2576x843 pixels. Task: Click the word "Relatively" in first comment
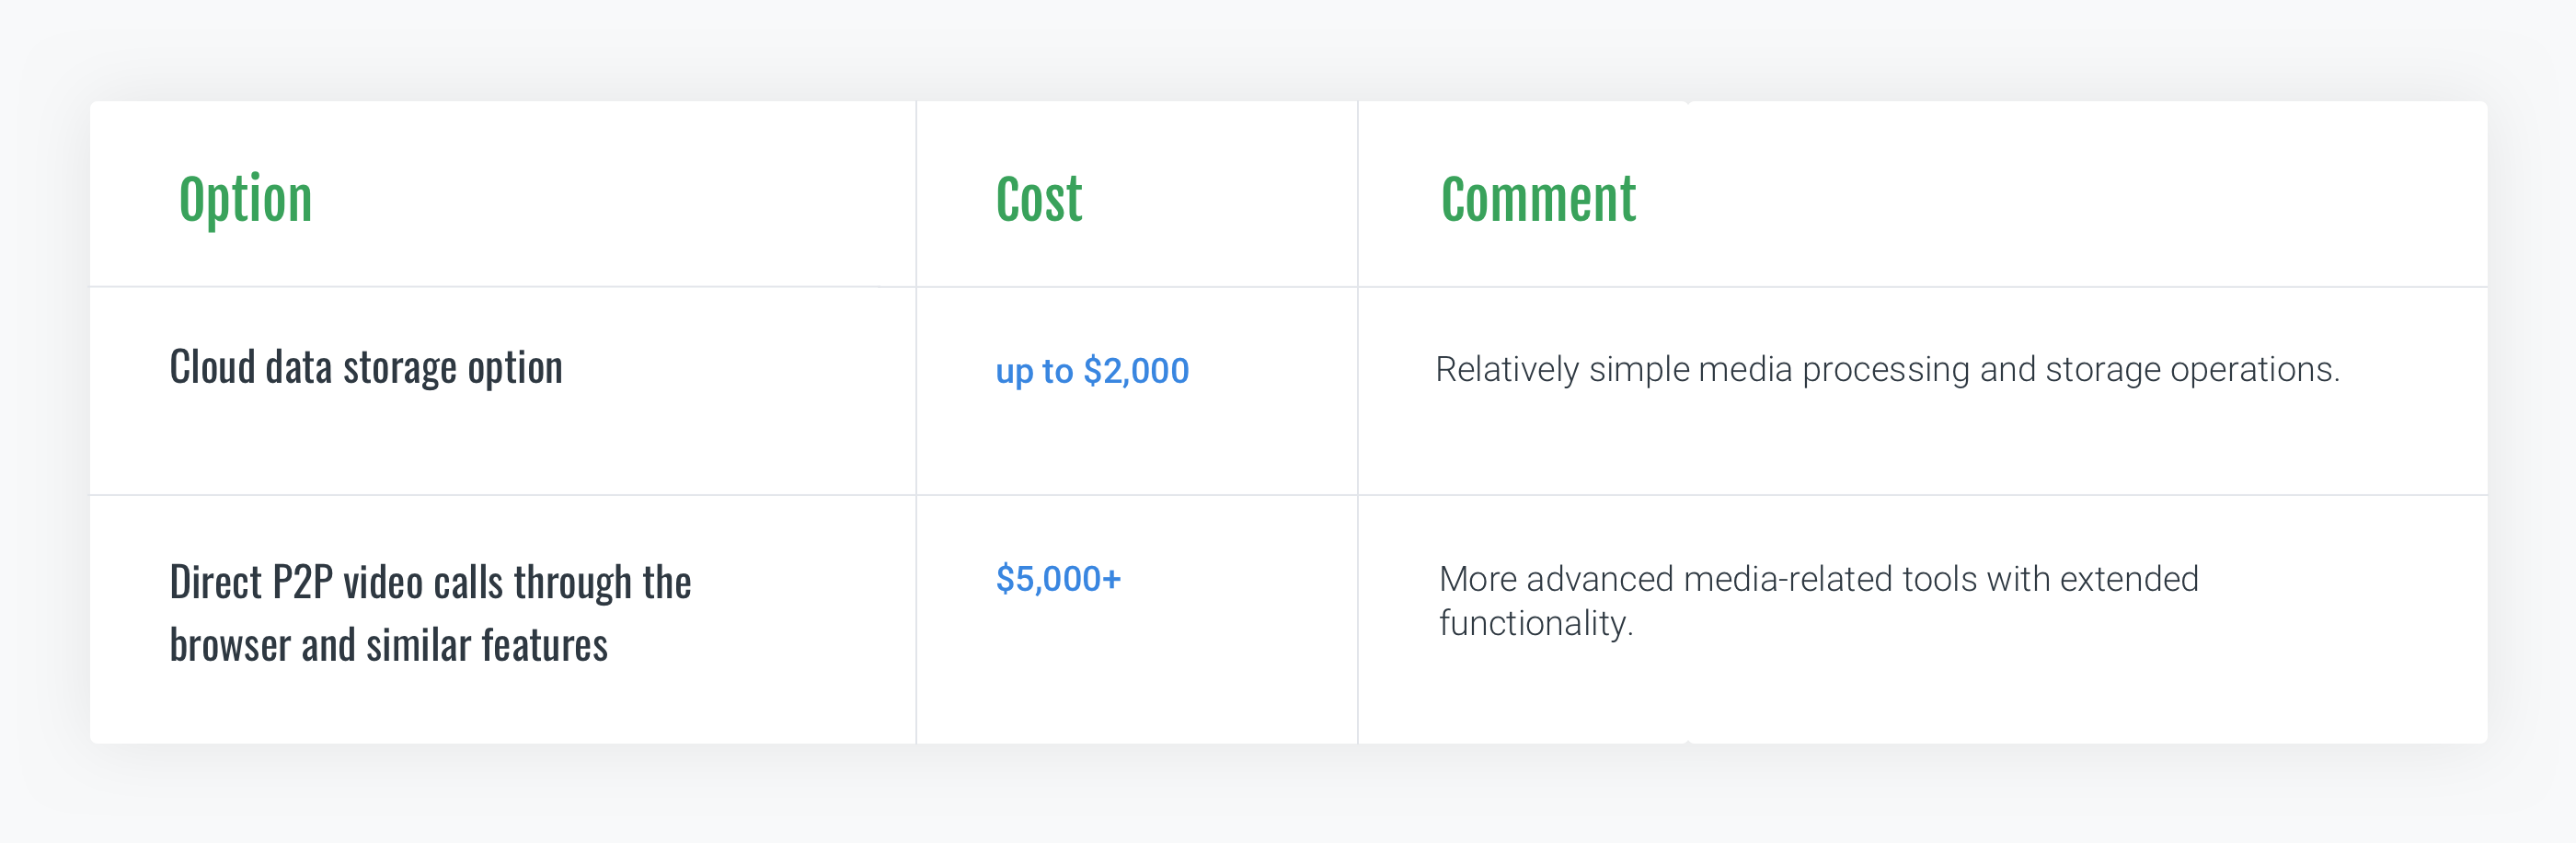[1506, 370]
